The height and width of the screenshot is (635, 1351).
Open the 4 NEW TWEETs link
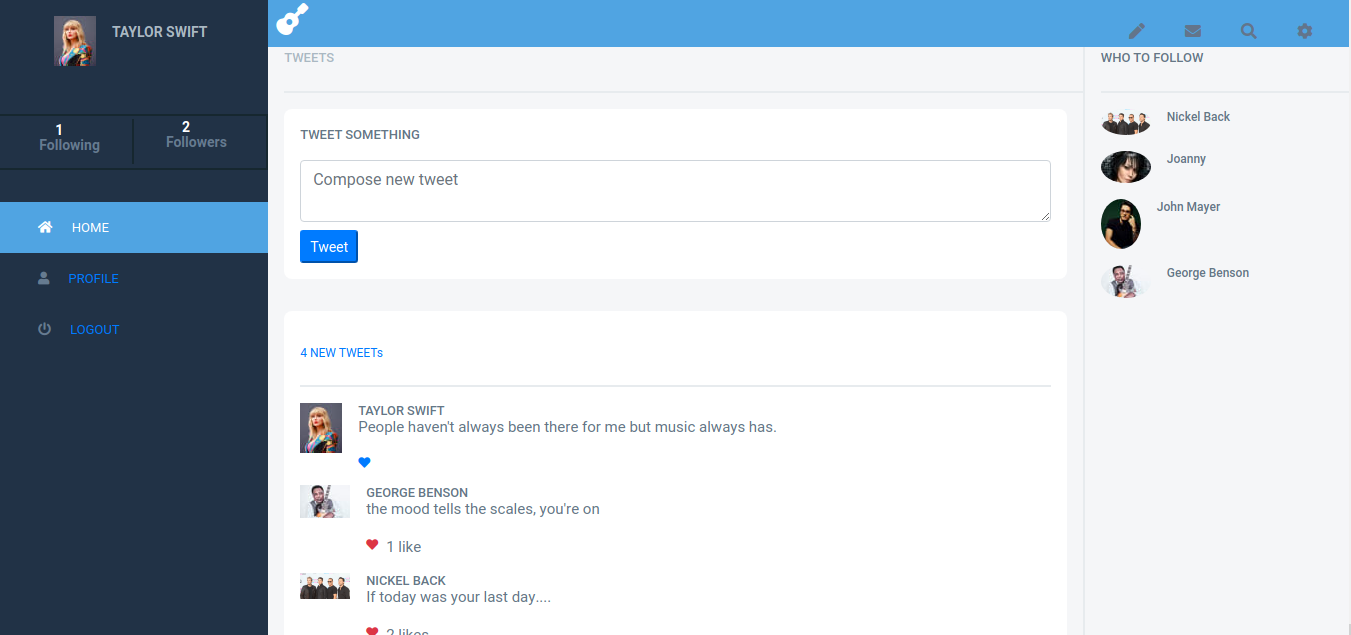(341, 352)
